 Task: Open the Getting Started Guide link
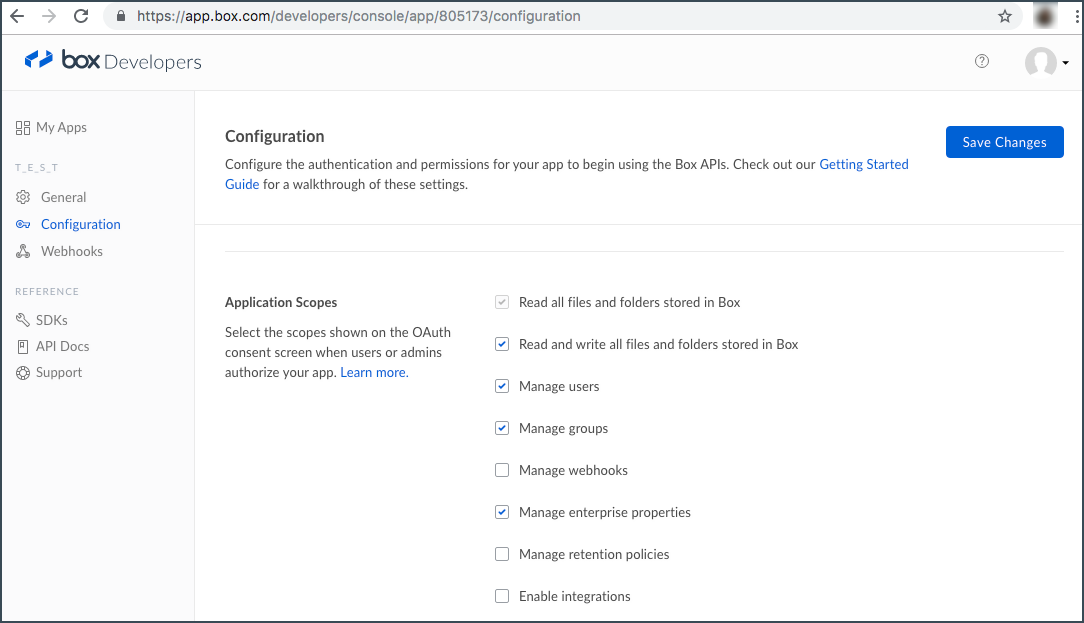coord(863,165)
